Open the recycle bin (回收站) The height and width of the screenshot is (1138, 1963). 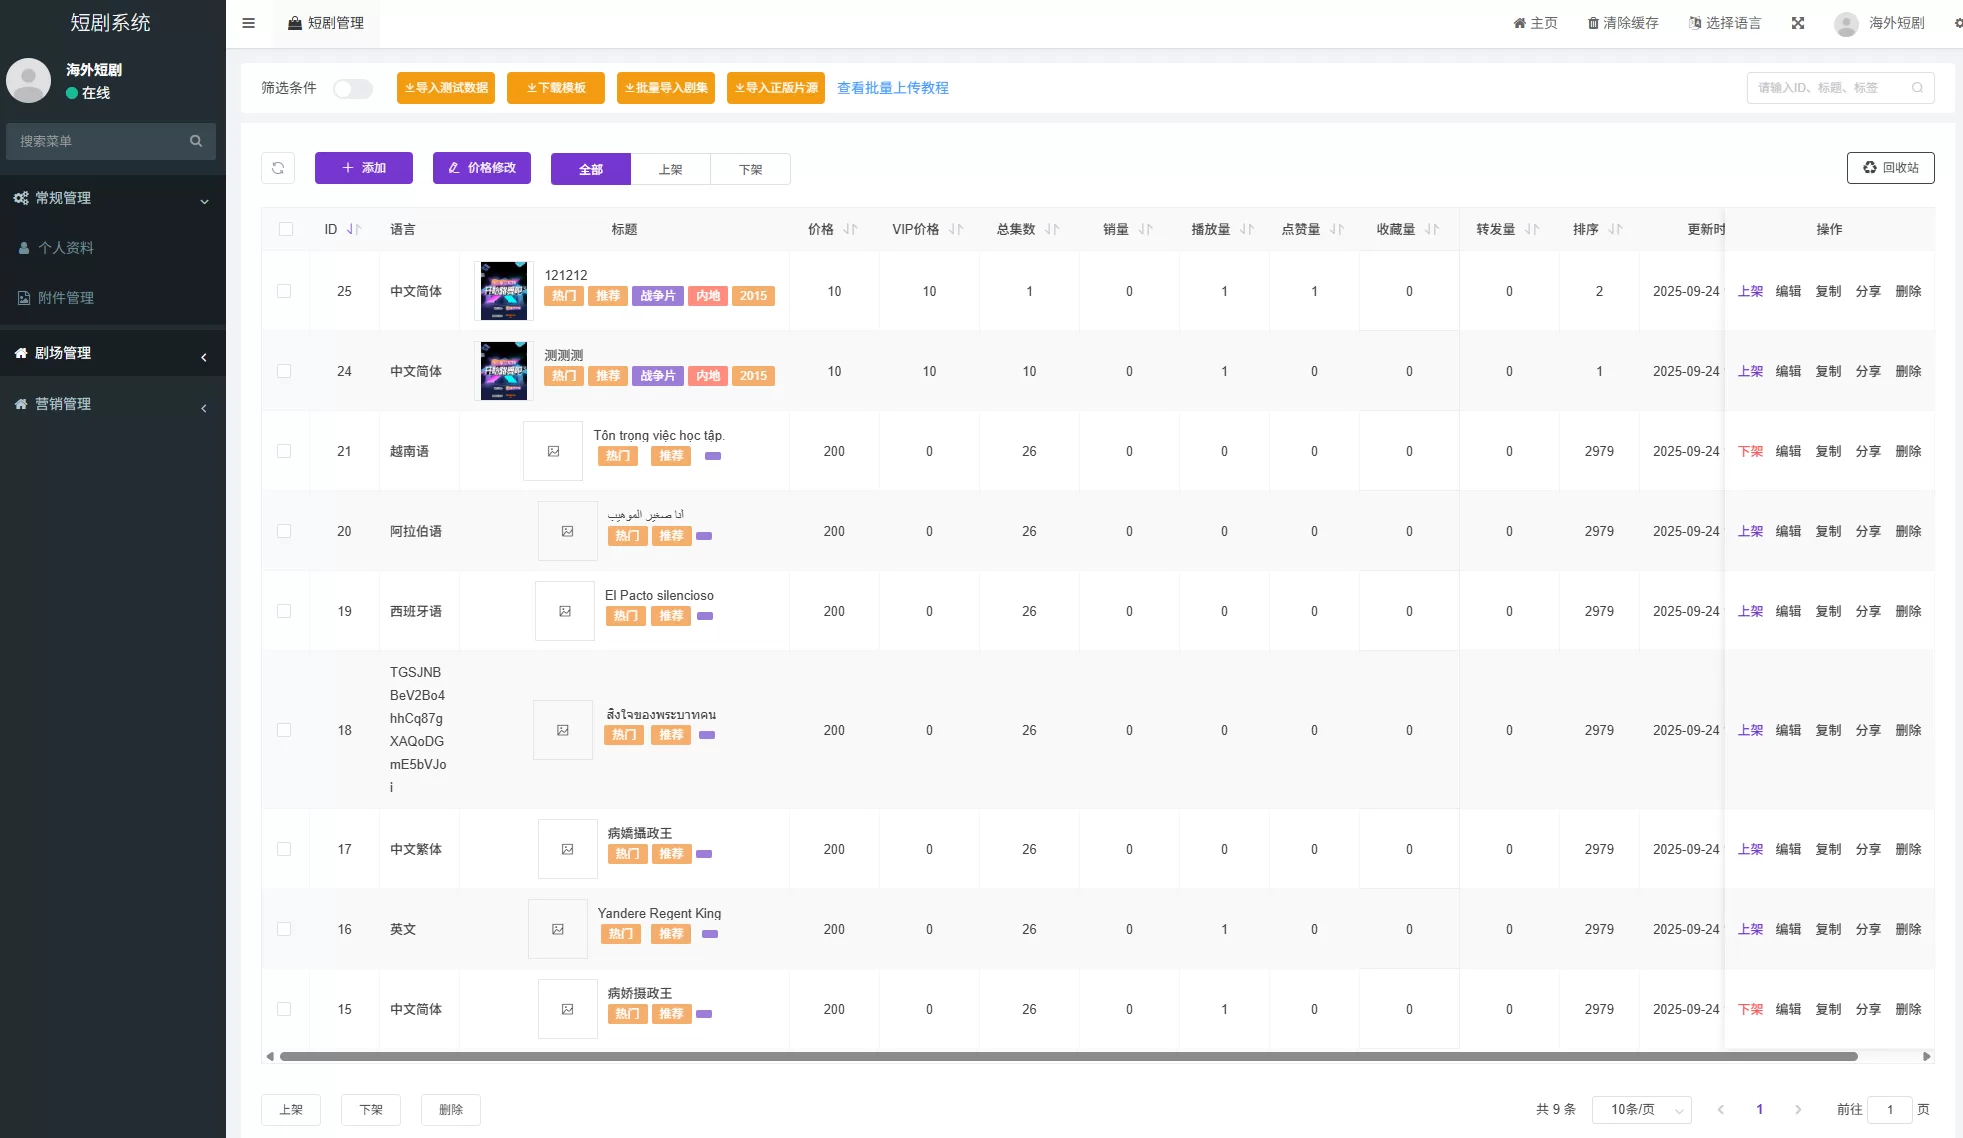[x=1890, y=168]
